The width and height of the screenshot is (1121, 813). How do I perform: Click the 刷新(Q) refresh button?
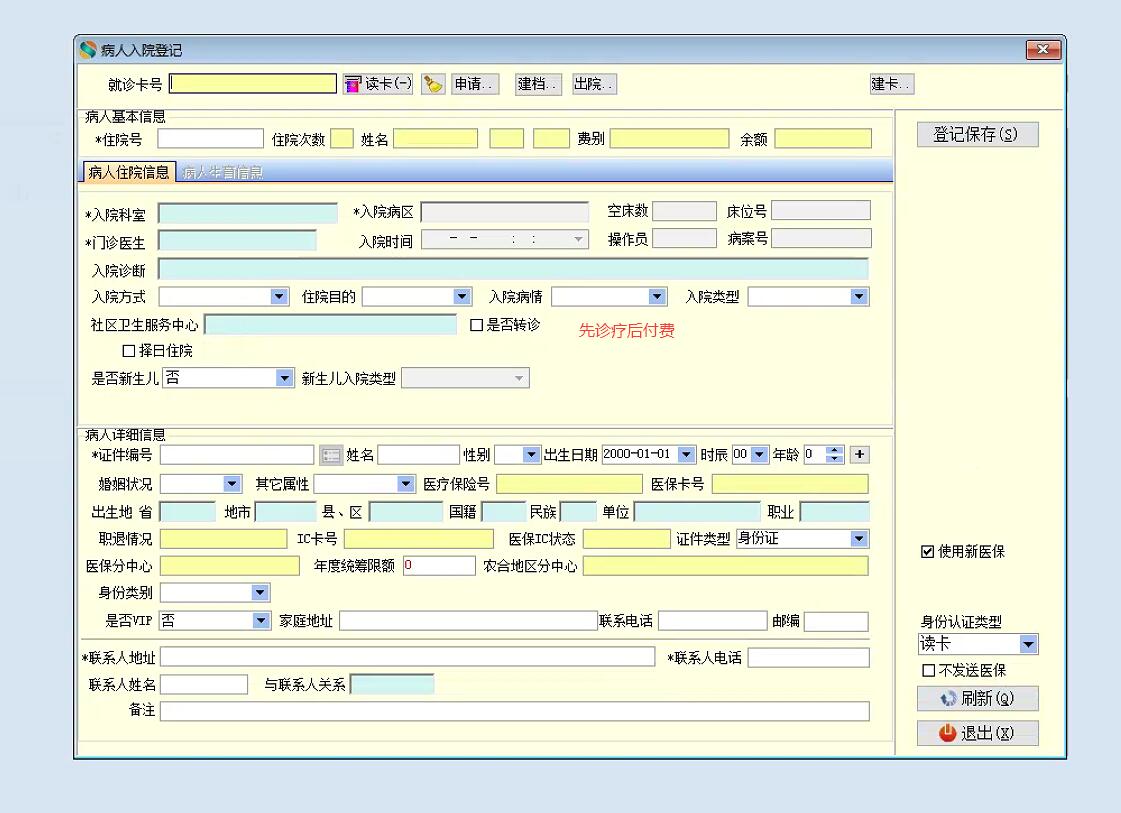point(977,699)
